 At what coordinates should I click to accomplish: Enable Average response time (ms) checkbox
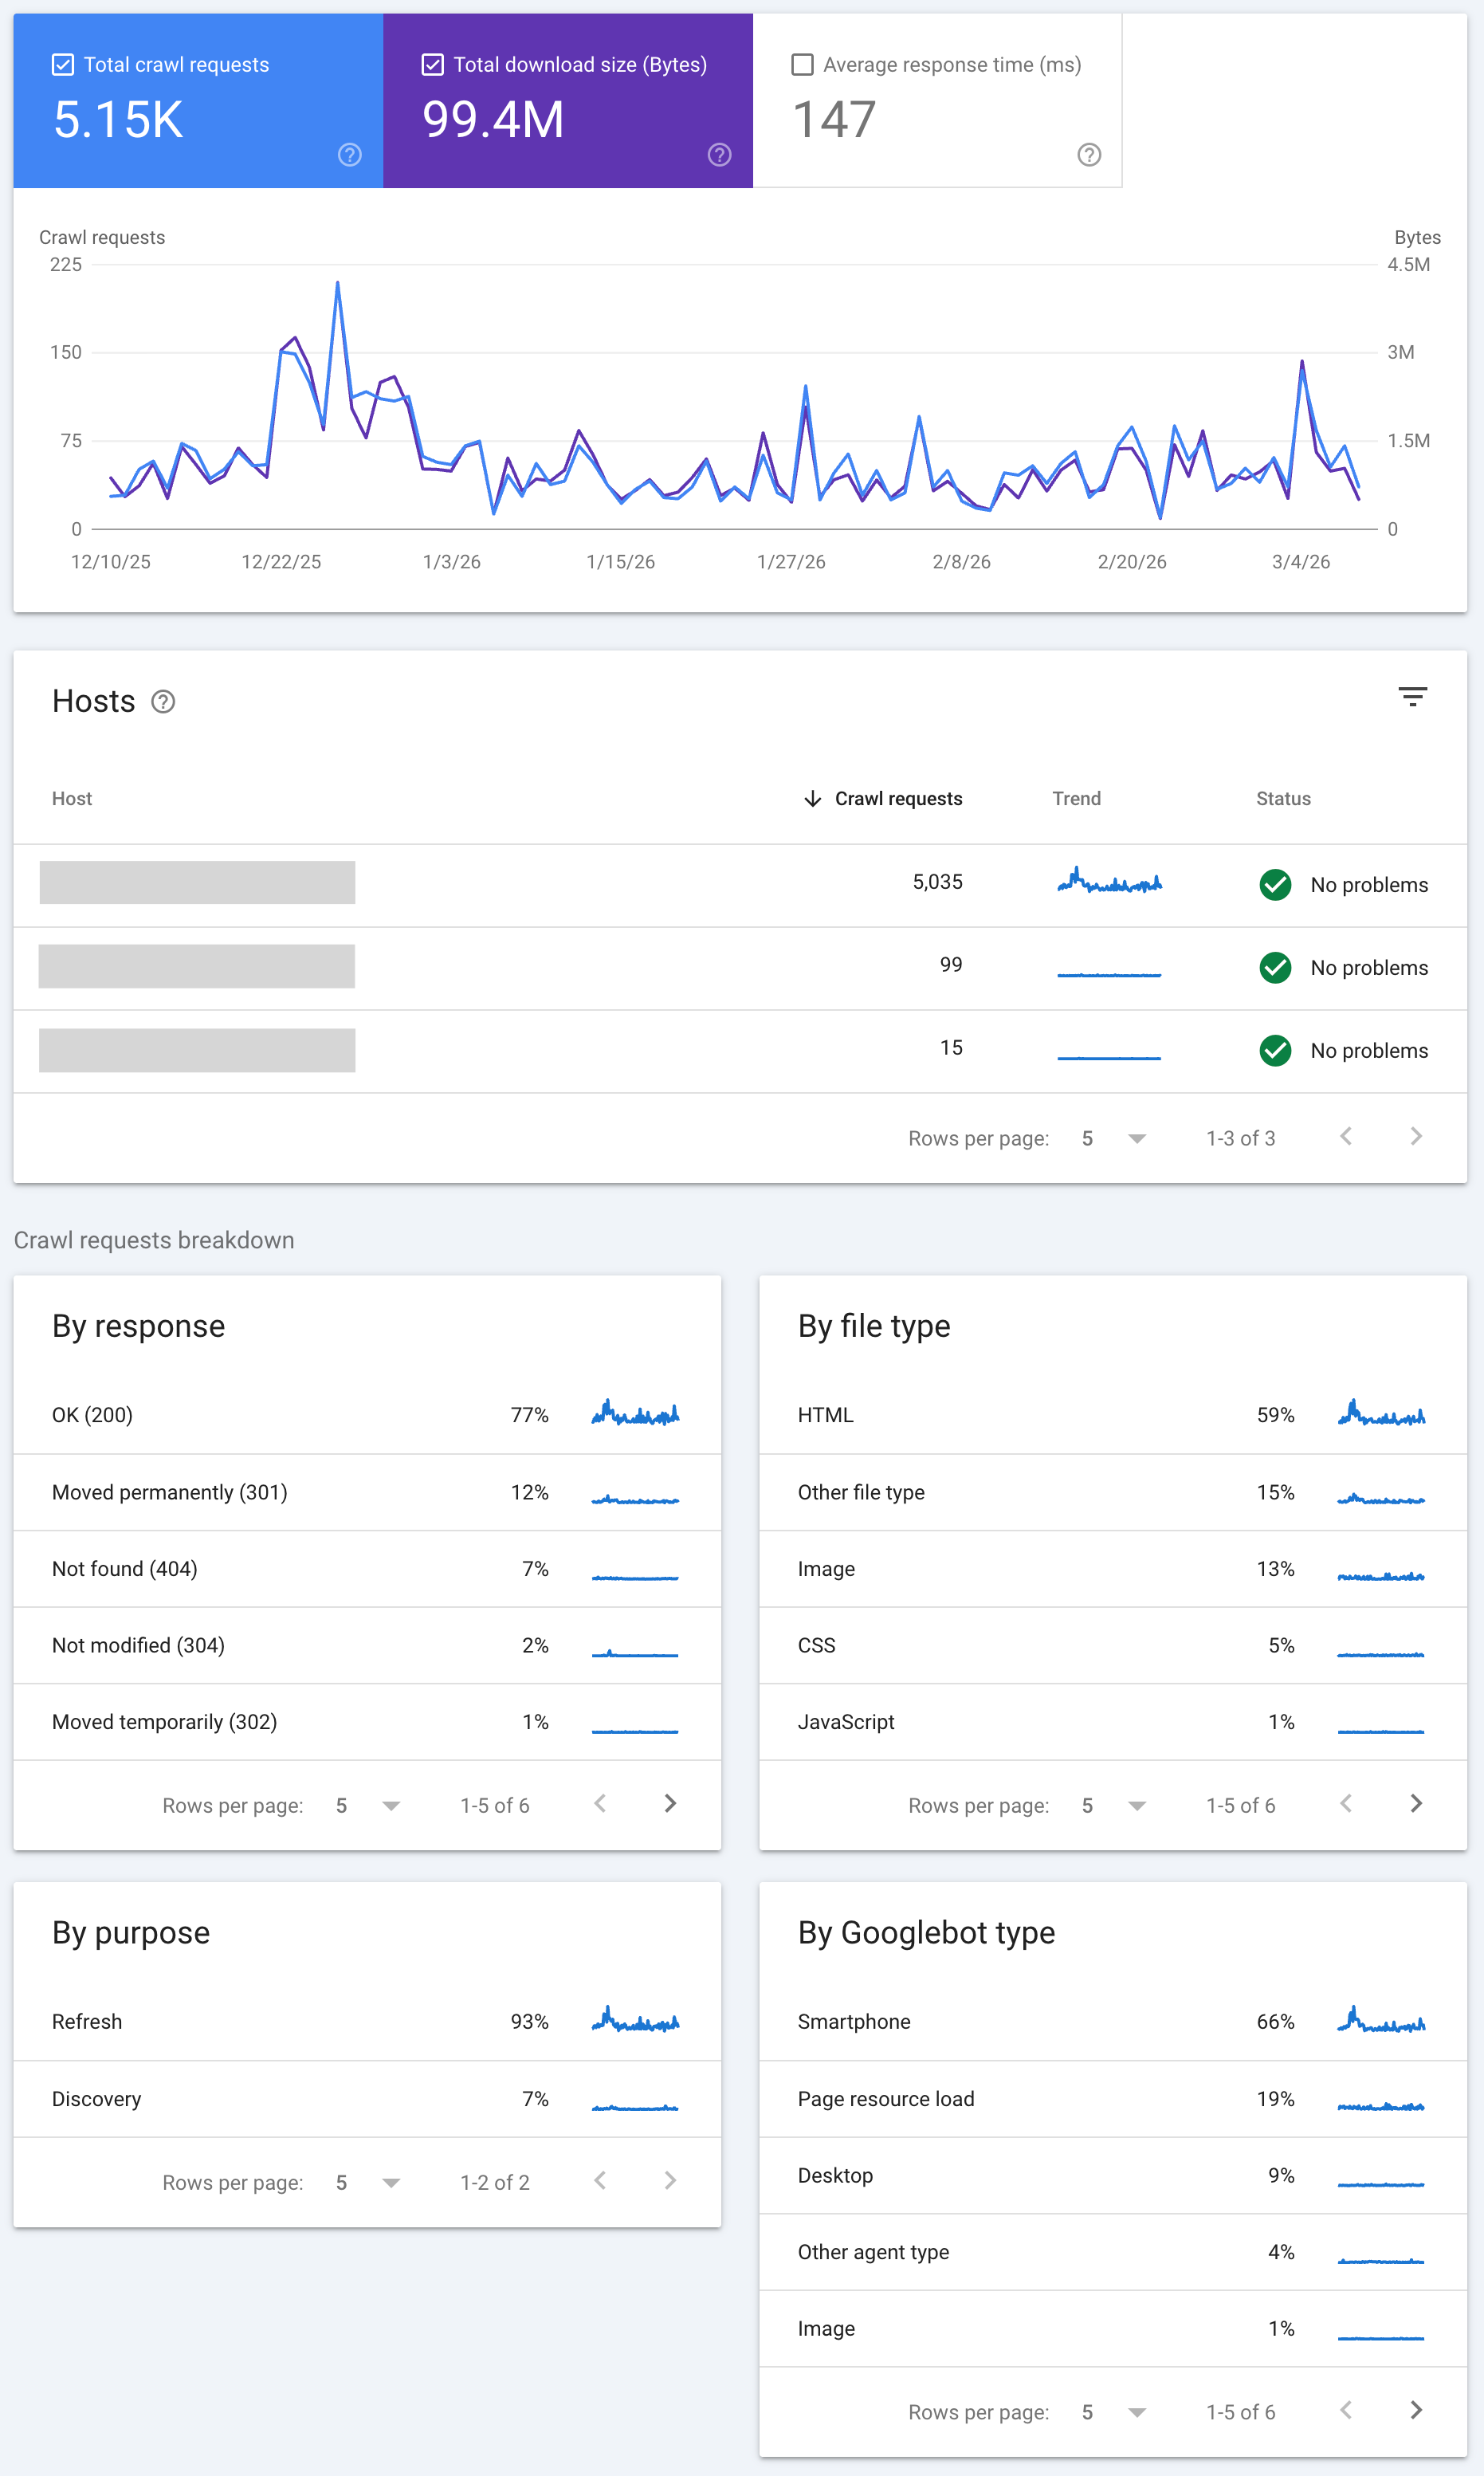[802, 65]
